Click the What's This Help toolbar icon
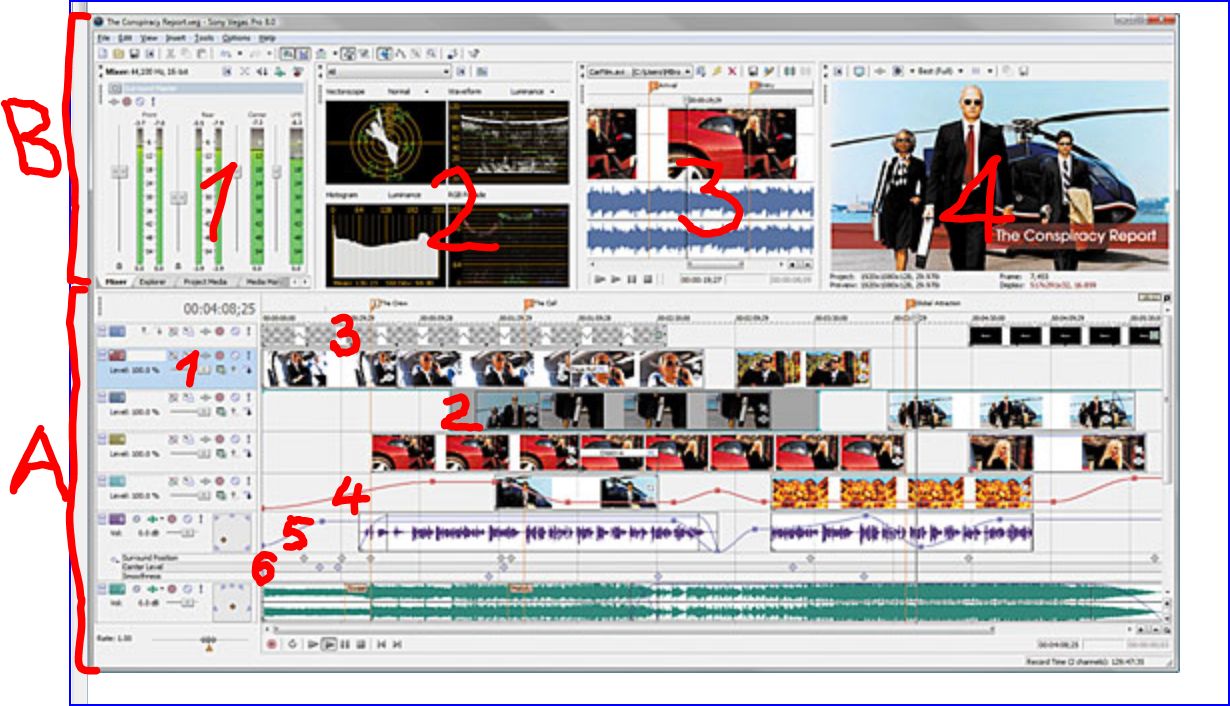This screenshot has height=706, width=1230. [473, 54]
